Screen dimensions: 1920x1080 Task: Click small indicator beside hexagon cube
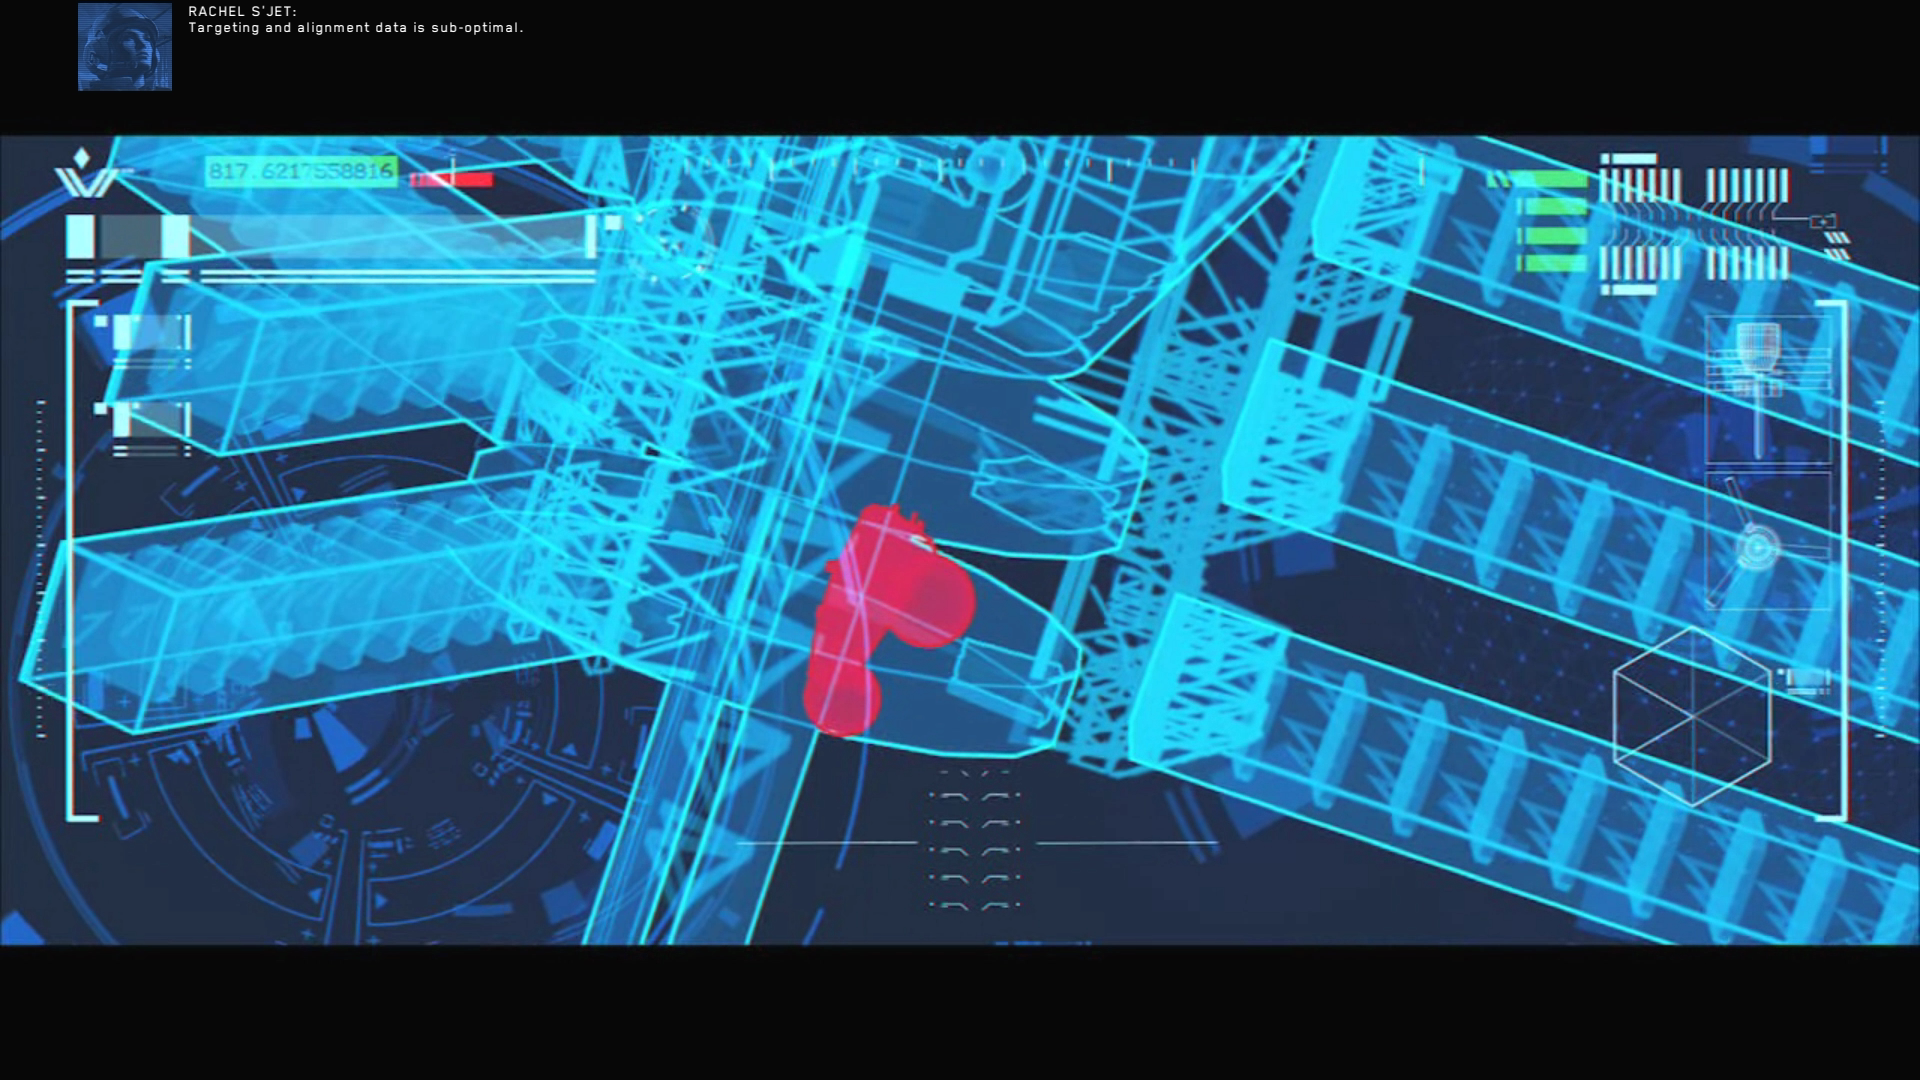coord(1806,680)
